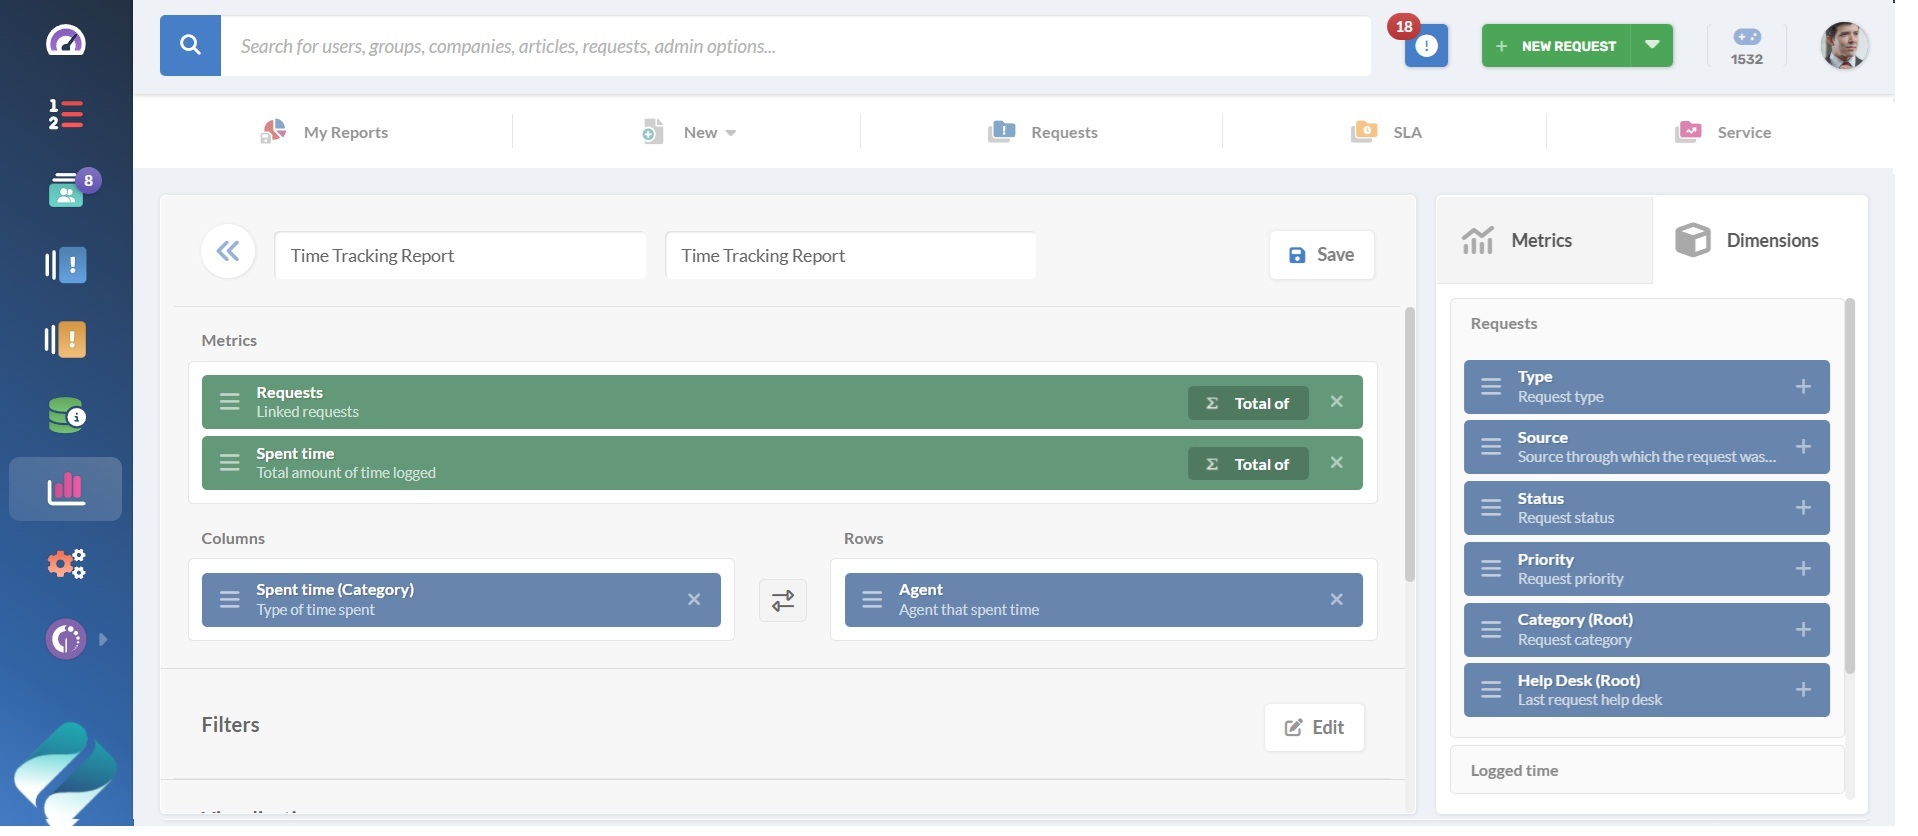Screen dimensions: 1918x836
Task: Add Type dimension with plus icon
Action: point(1803,387)
